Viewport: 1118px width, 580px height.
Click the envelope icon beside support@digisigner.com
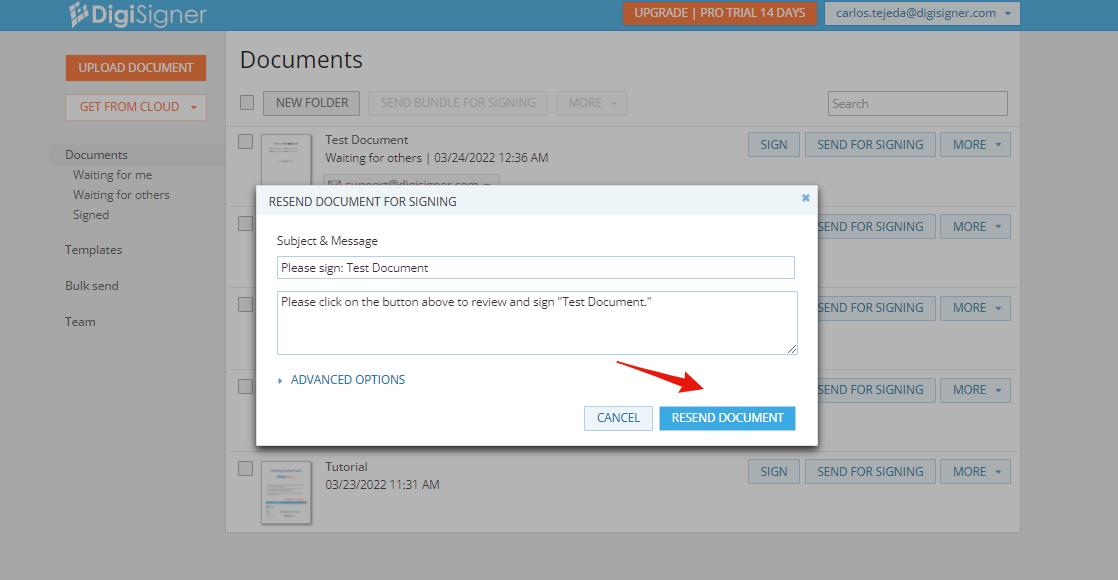coord(335,182)
